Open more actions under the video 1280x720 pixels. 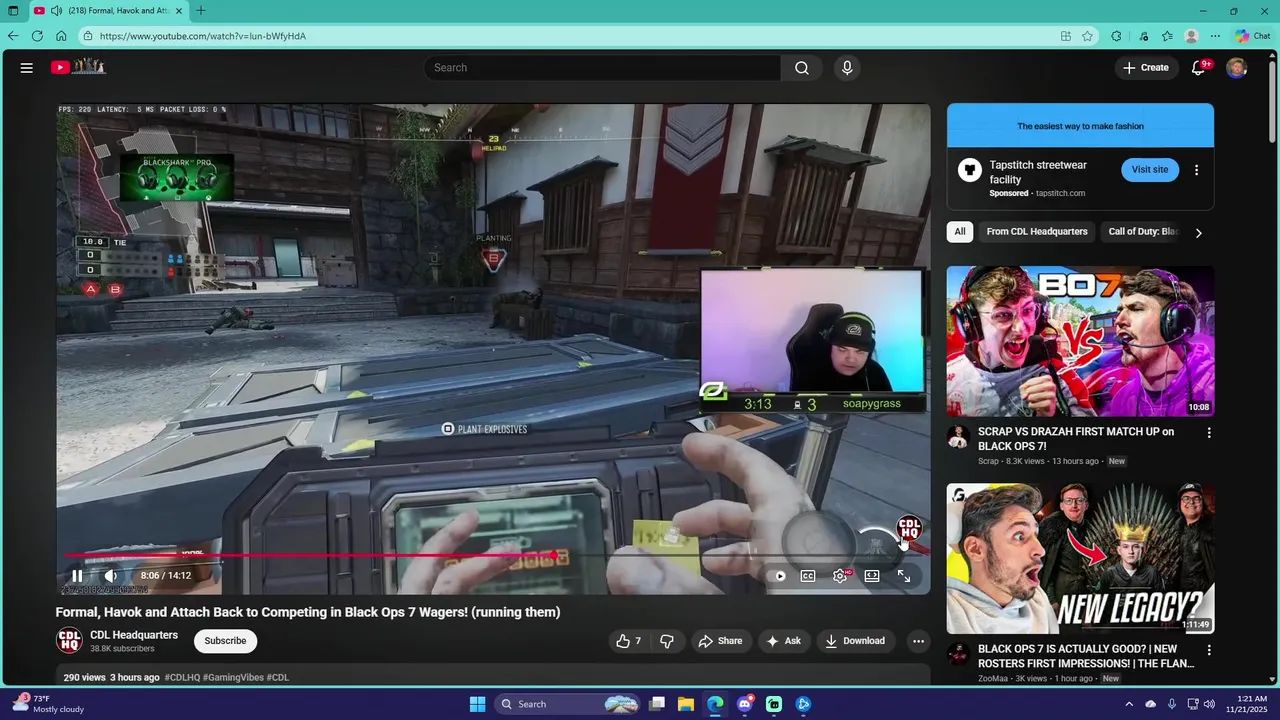(x=918, y=641)
